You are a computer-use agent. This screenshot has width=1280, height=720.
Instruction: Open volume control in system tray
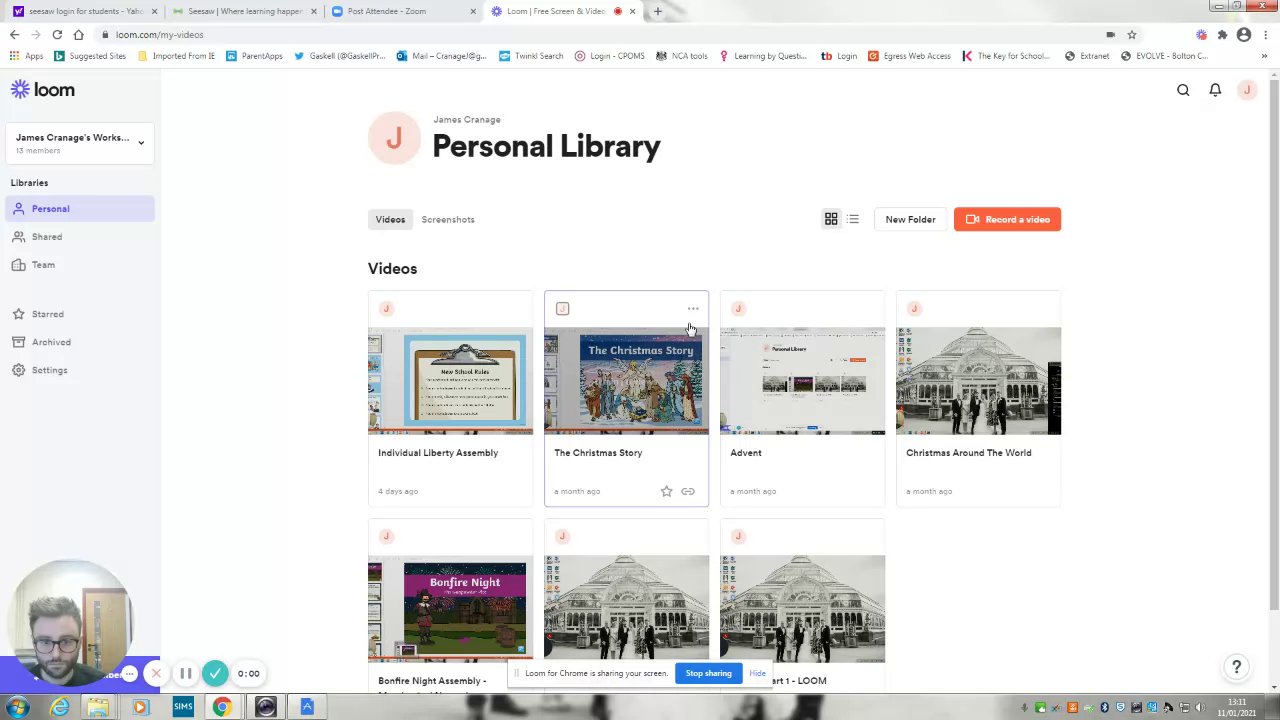1198,708
